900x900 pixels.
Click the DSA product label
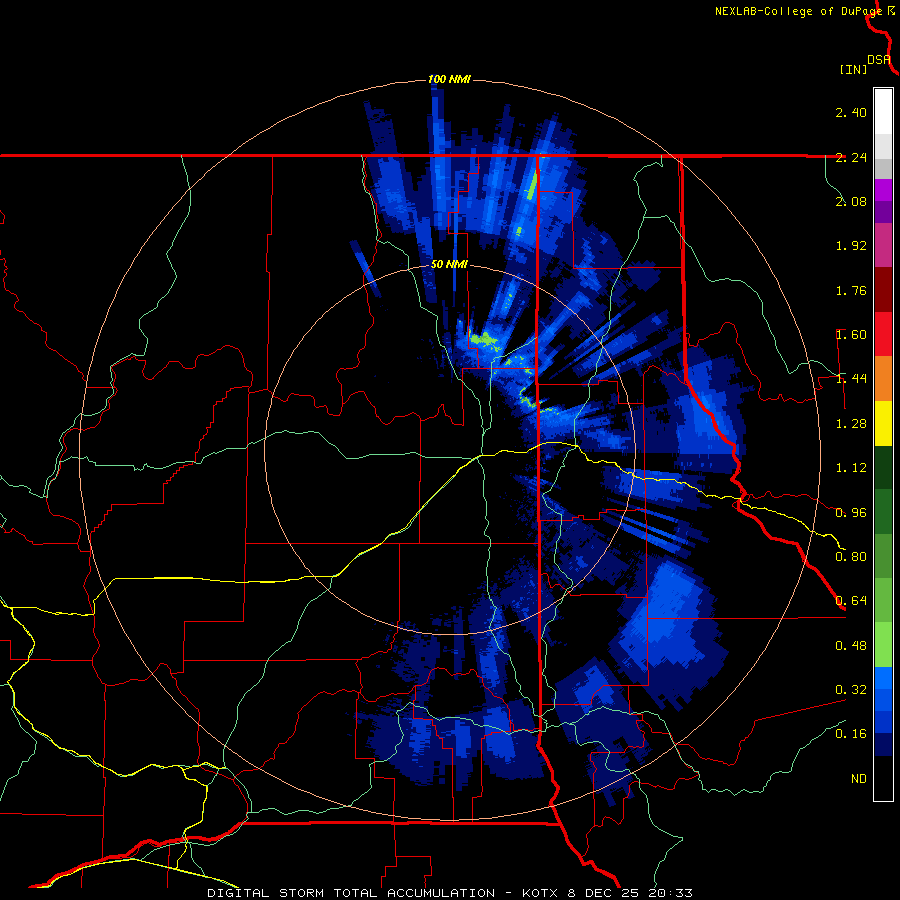click(879, 60)
